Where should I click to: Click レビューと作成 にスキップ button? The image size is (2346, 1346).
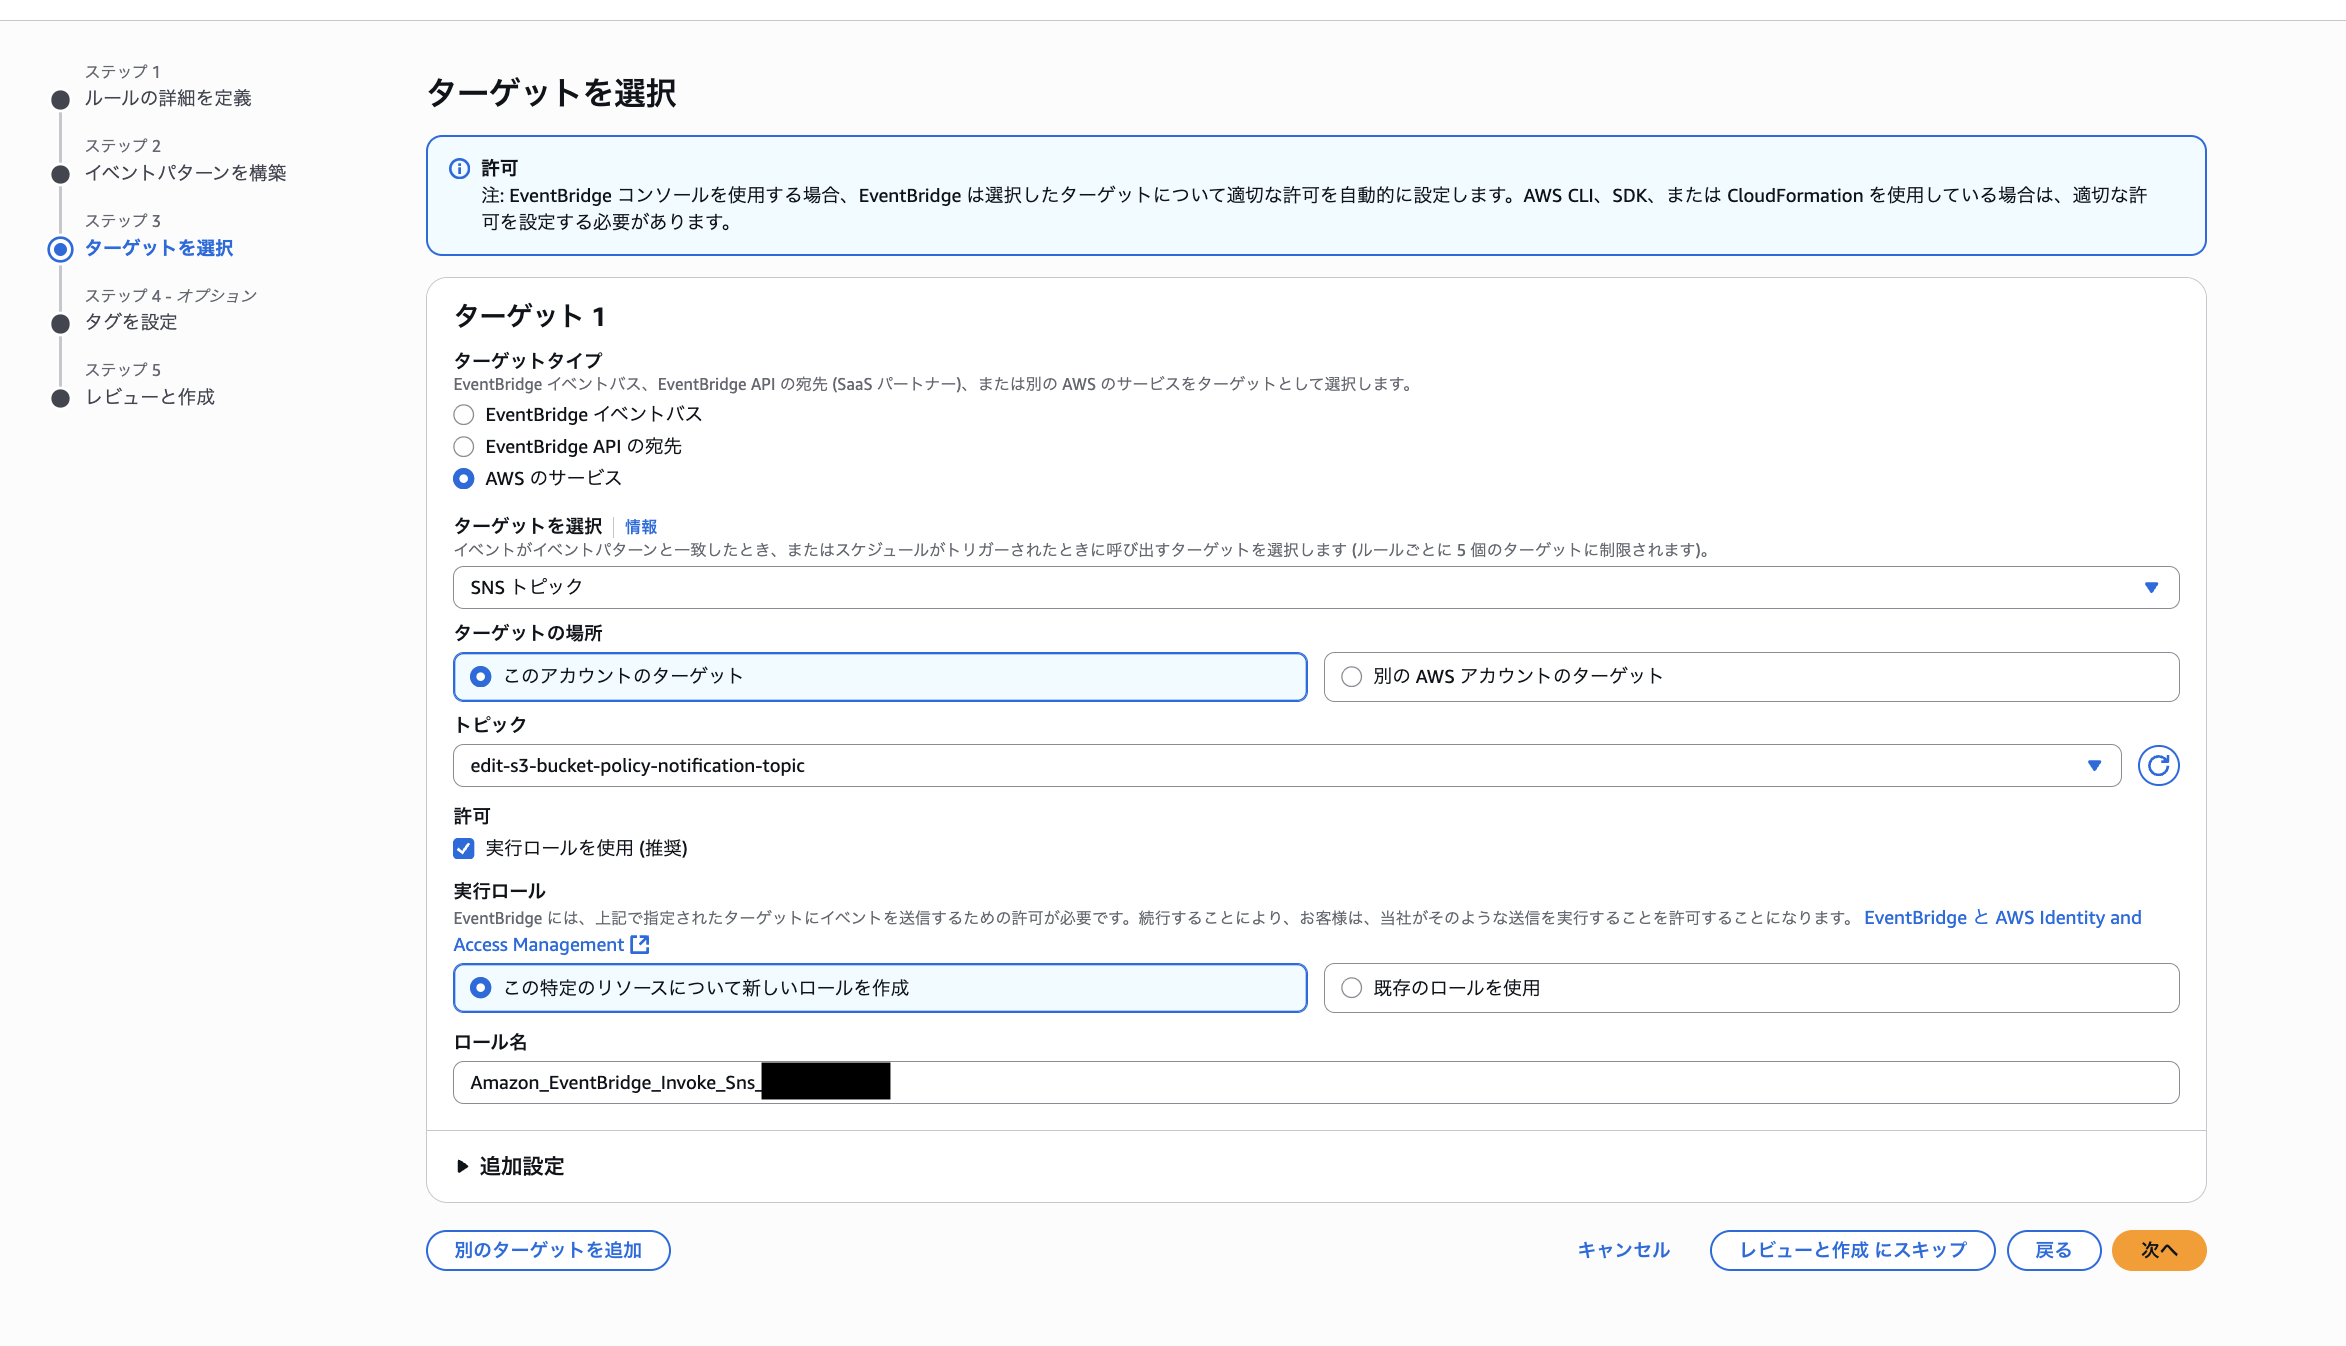pyautogui.click(x=1852, y=1250)
